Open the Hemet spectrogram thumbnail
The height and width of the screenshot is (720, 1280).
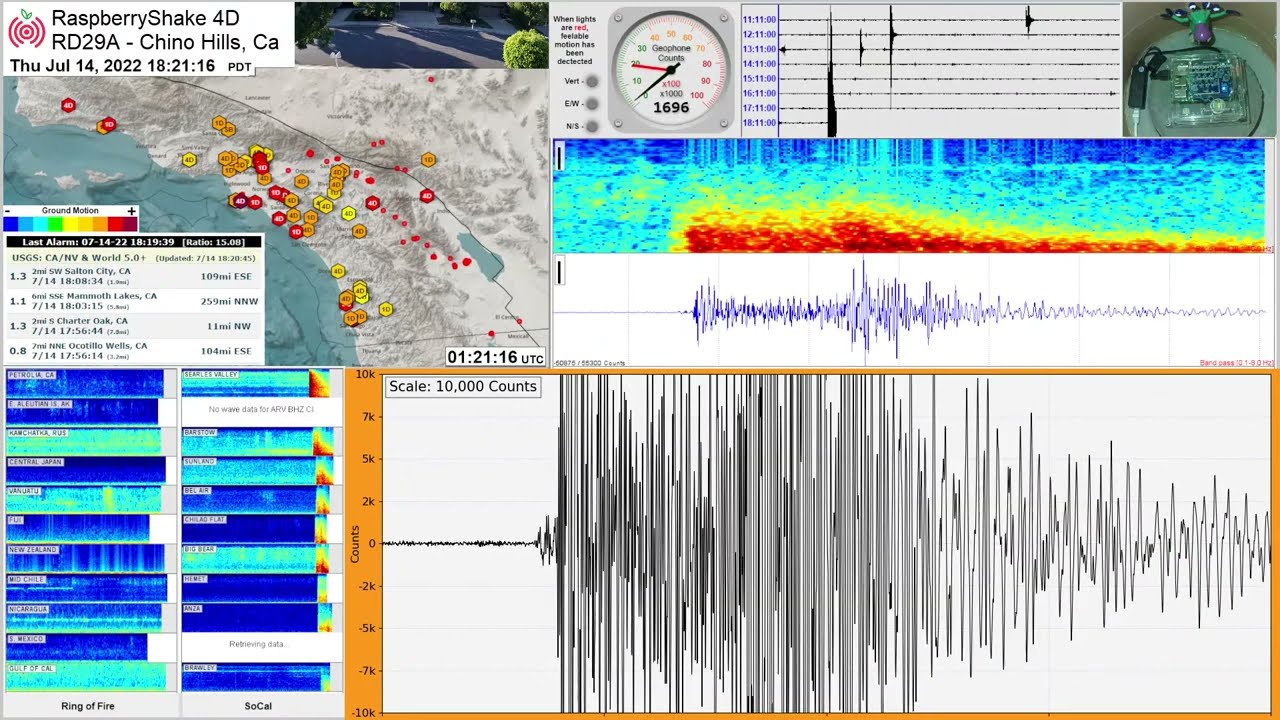click(x=257, y=588)
